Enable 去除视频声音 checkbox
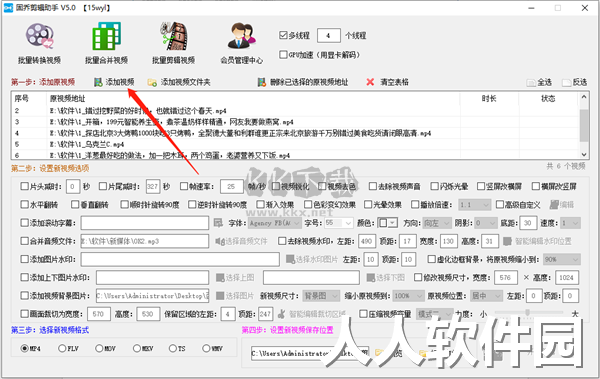Image resolution: width=600 pixels, height=379 pixels. pyautogui.click(x=373, y=186)
